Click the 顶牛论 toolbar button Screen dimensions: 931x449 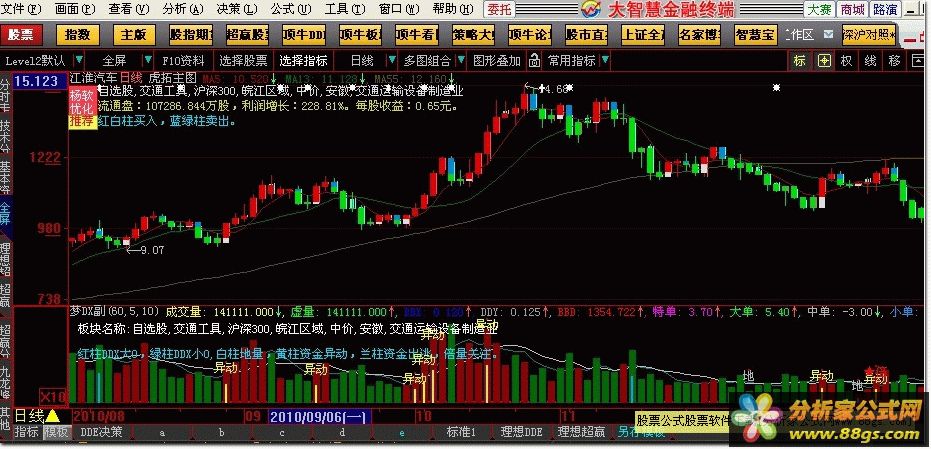pos(529,34)
